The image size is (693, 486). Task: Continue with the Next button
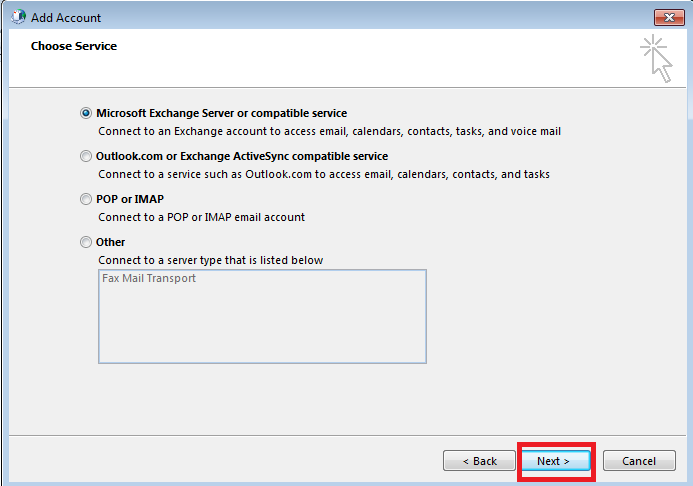[x=556, y=461]
